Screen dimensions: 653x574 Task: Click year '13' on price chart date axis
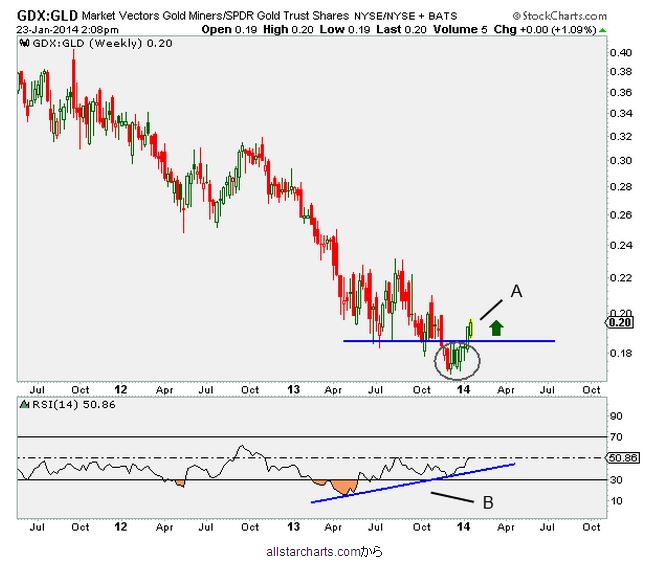(293, 389)
